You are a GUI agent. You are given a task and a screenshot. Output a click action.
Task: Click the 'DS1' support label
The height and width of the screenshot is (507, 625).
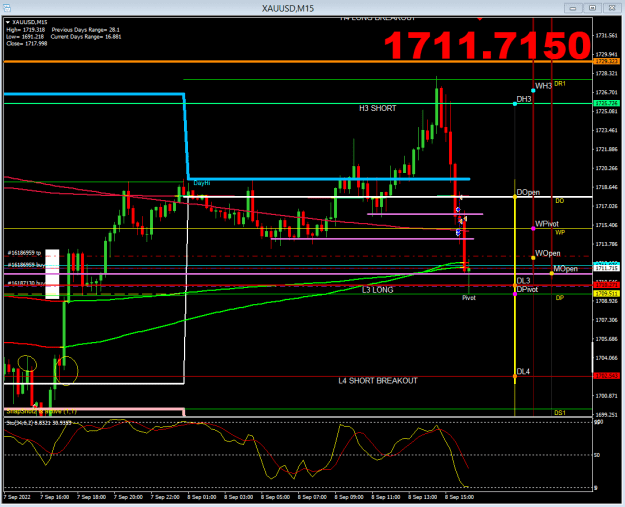[560, 413]
